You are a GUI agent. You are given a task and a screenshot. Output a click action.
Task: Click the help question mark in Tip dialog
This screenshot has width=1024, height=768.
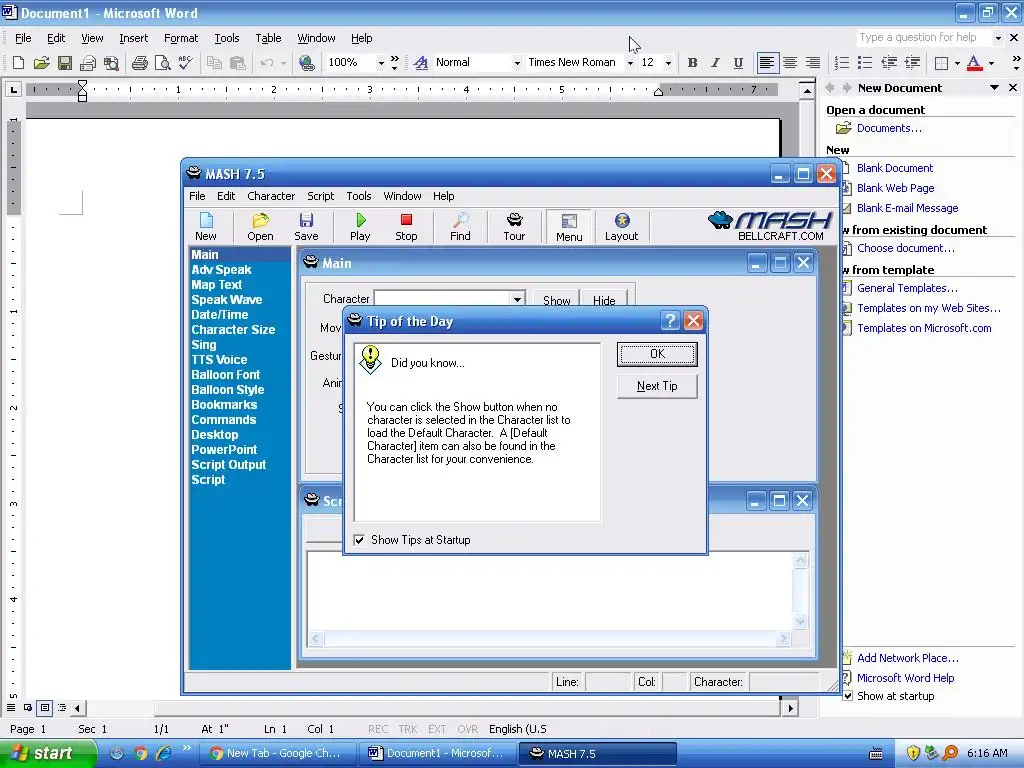[x=669, y=321]
